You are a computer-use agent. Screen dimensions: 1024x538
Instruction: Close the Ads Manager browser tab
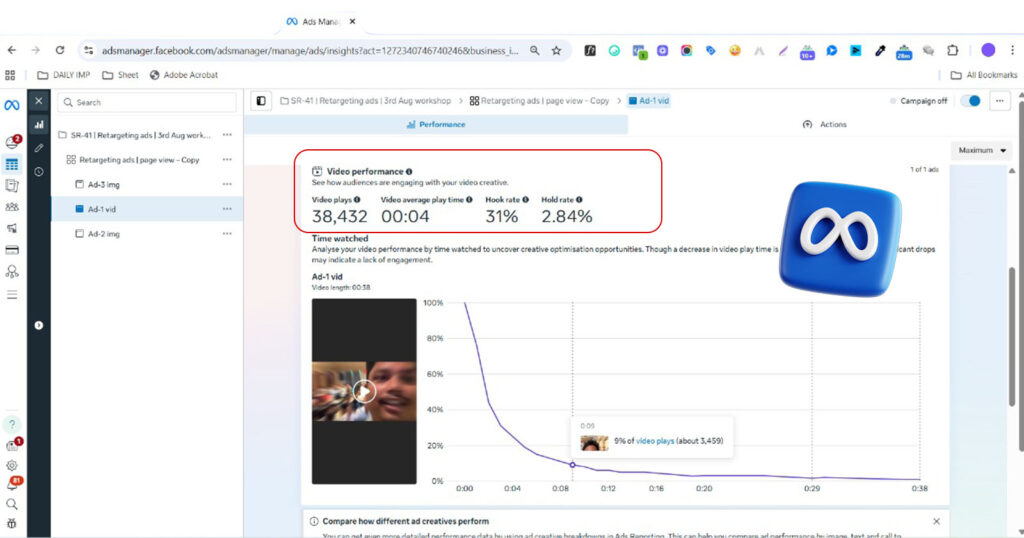(x=353, y=22)
